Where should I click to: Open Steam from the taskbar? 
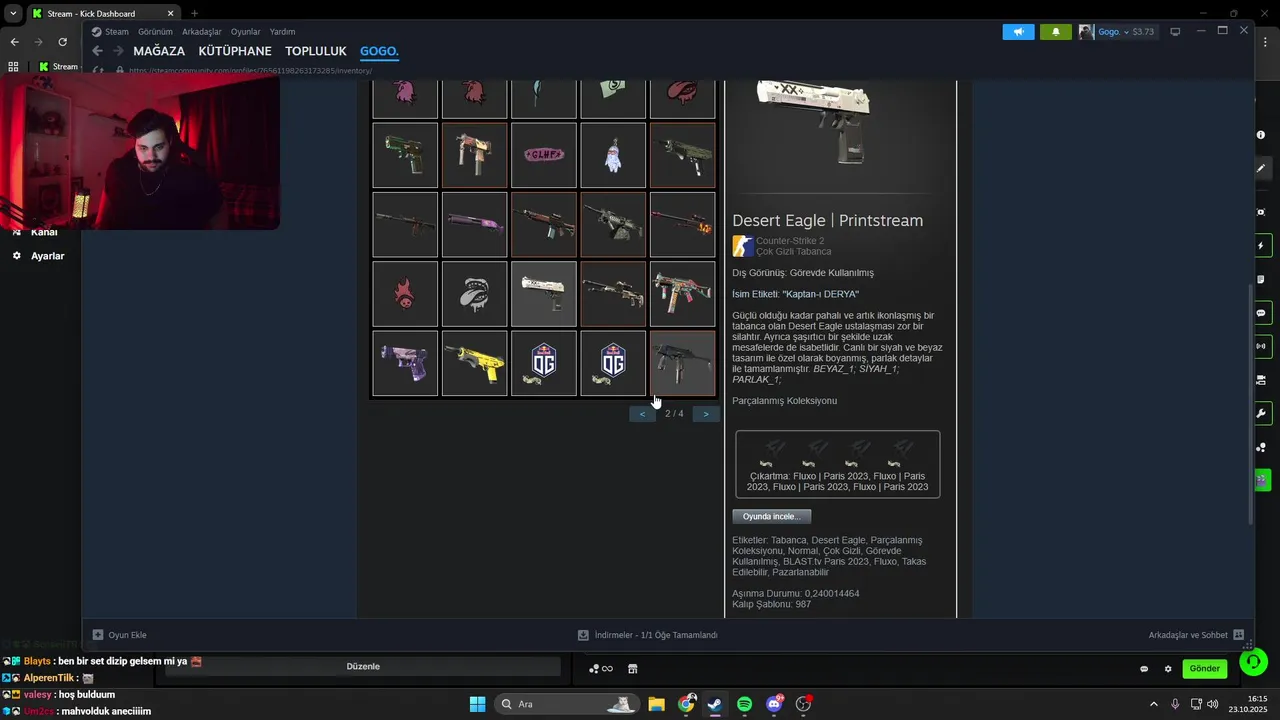pos(715,704)
